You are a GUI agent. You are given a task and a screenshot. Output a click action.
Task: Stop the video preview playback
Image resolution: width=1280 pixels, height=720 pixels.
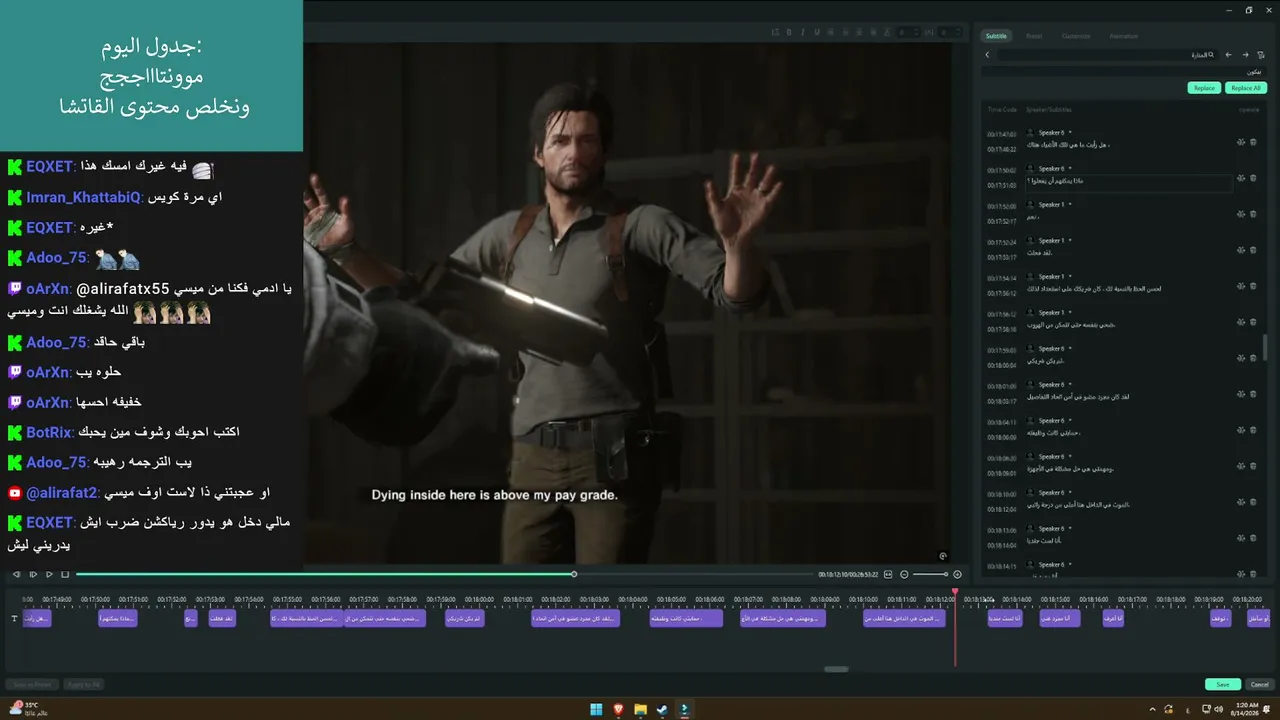(x=65, y=574)
